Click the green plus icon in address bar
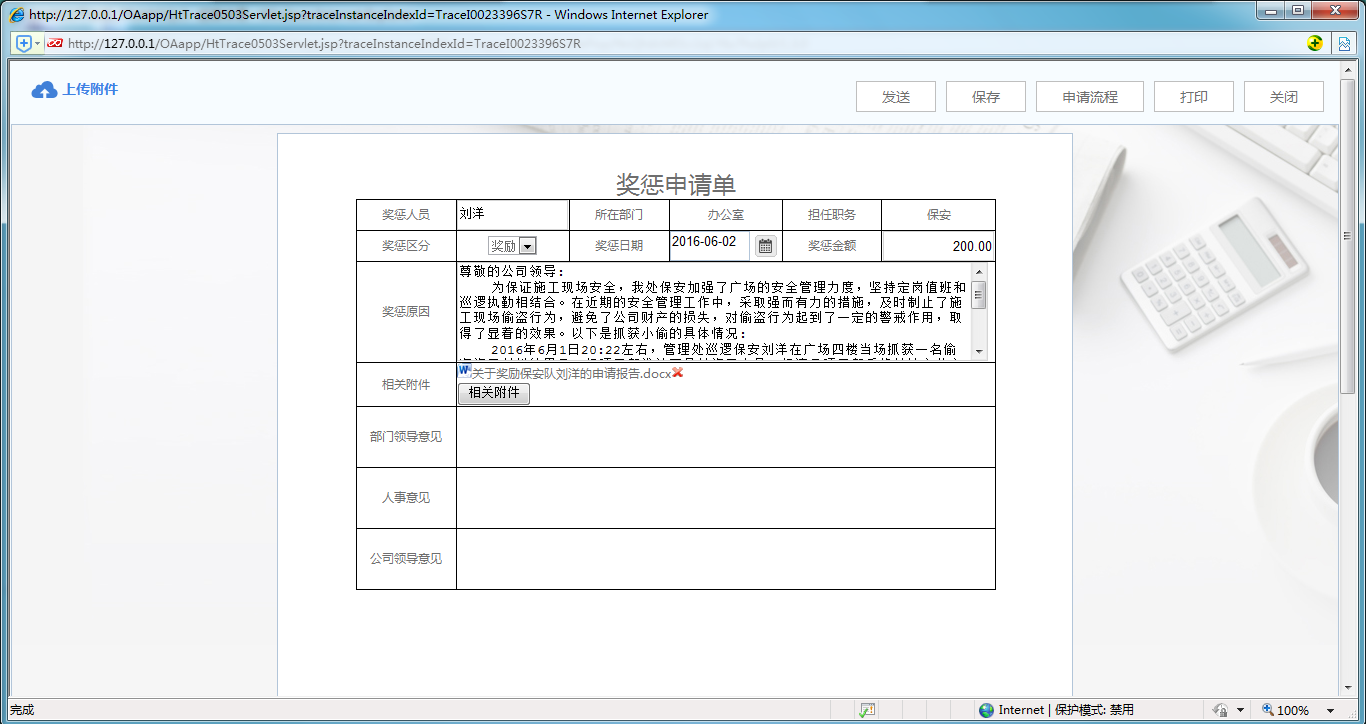The image size is (1366, 724). tap(1315, 43)
